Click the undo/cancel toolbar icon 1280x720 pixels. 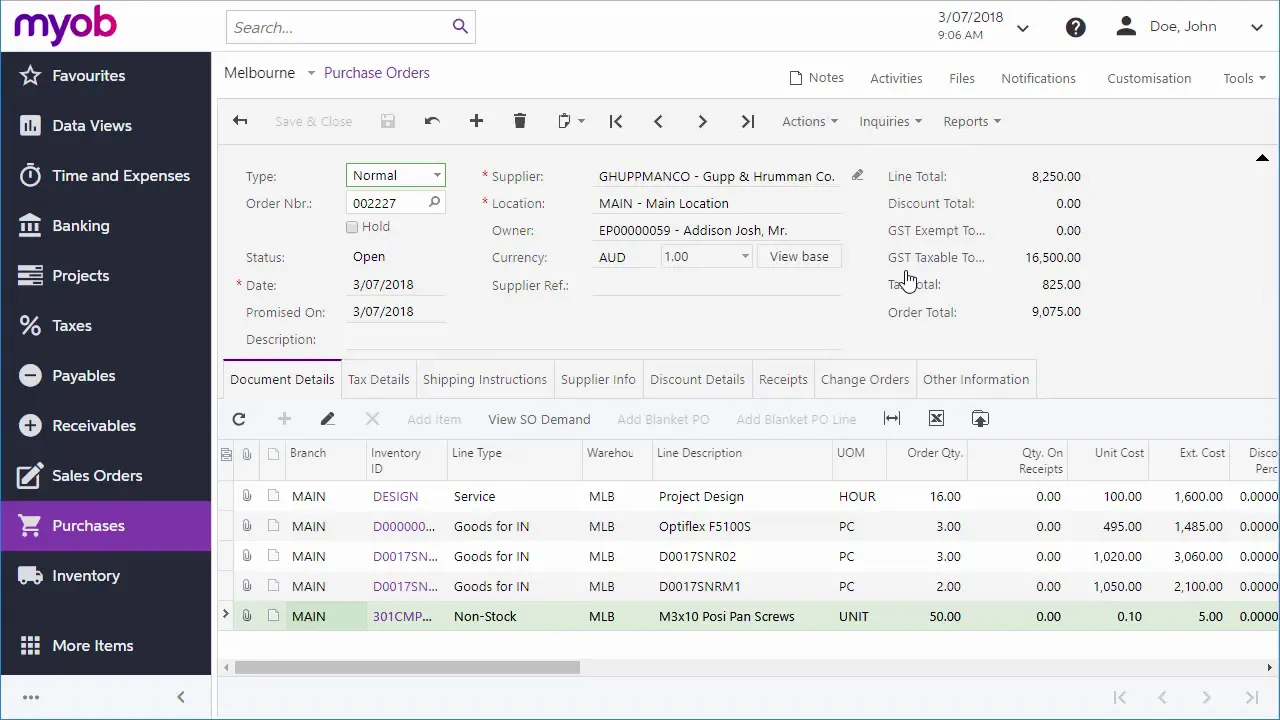432,121
